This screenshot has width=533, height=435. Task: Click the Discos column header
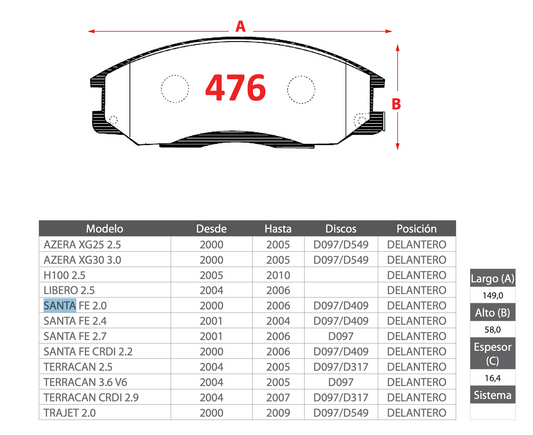tap(341, 229)
